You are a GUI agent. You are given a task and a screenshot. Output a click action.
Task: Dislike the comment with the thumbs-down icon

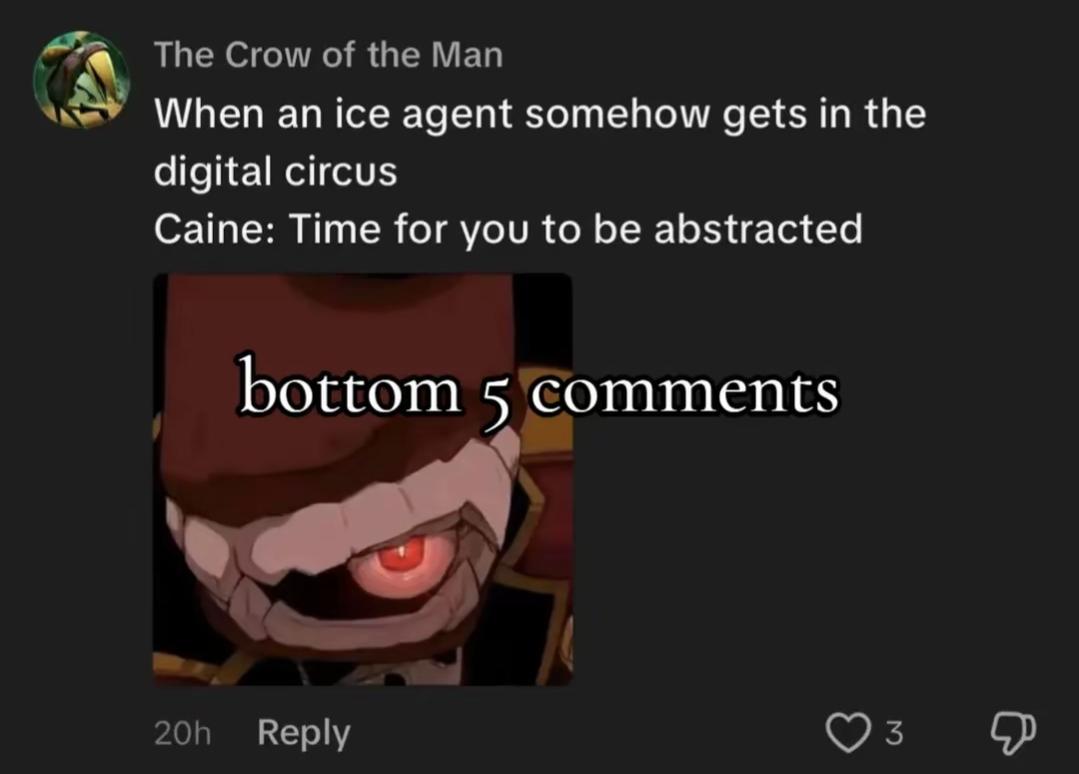[1012, 734]
